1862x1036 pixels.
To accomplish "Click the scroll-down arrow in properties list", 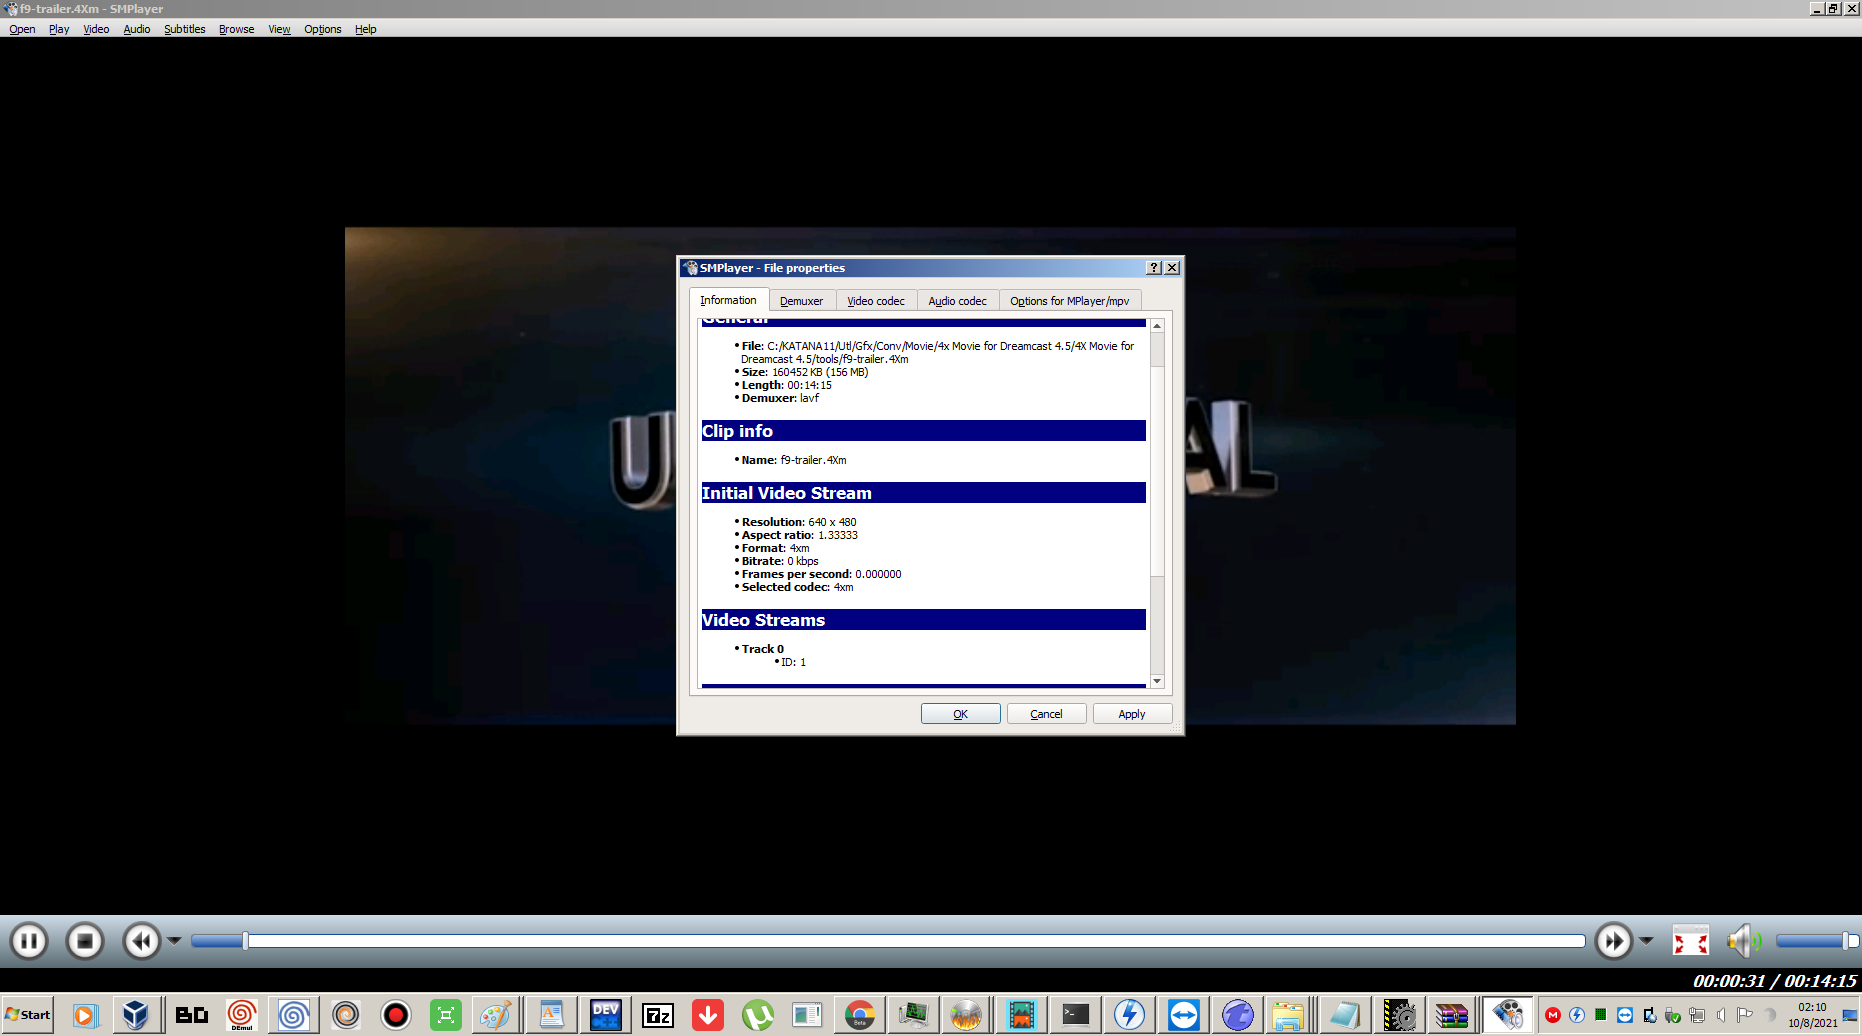I will tap(1157, 681).
